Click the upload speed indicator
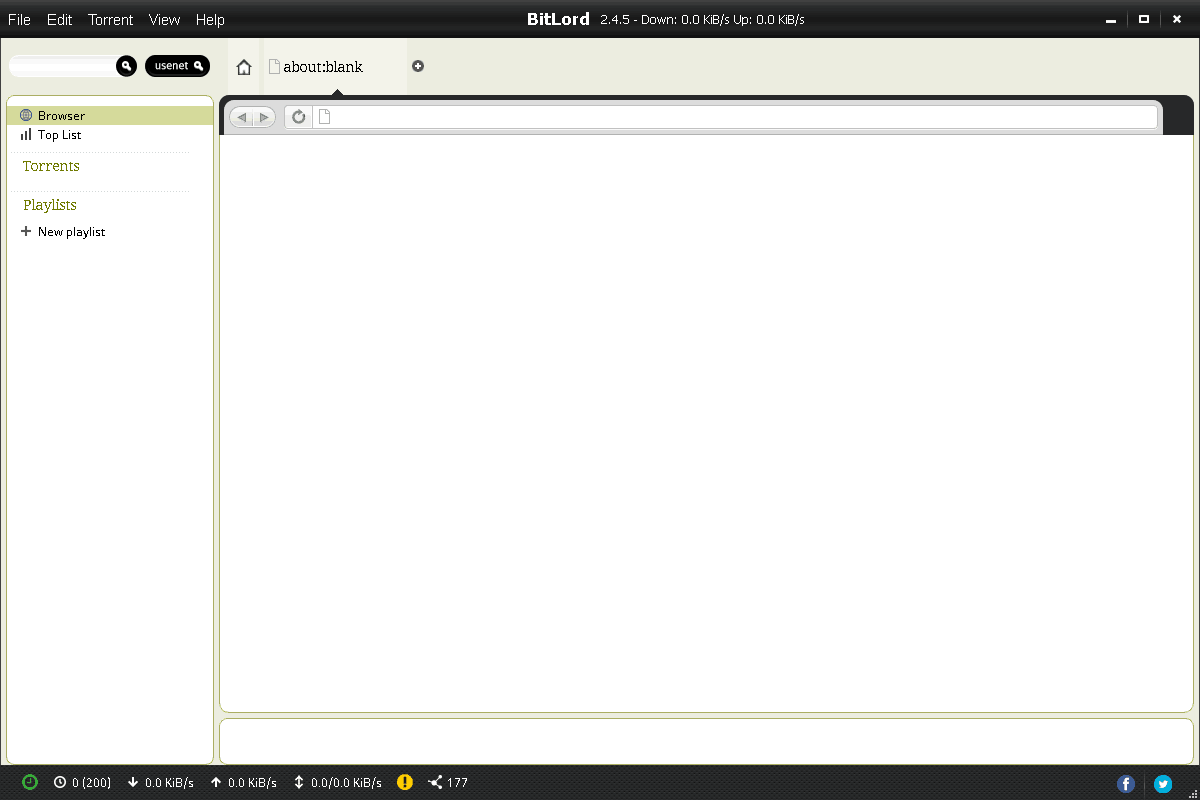This screenshot has height=800, width=1200. [244, 783]
